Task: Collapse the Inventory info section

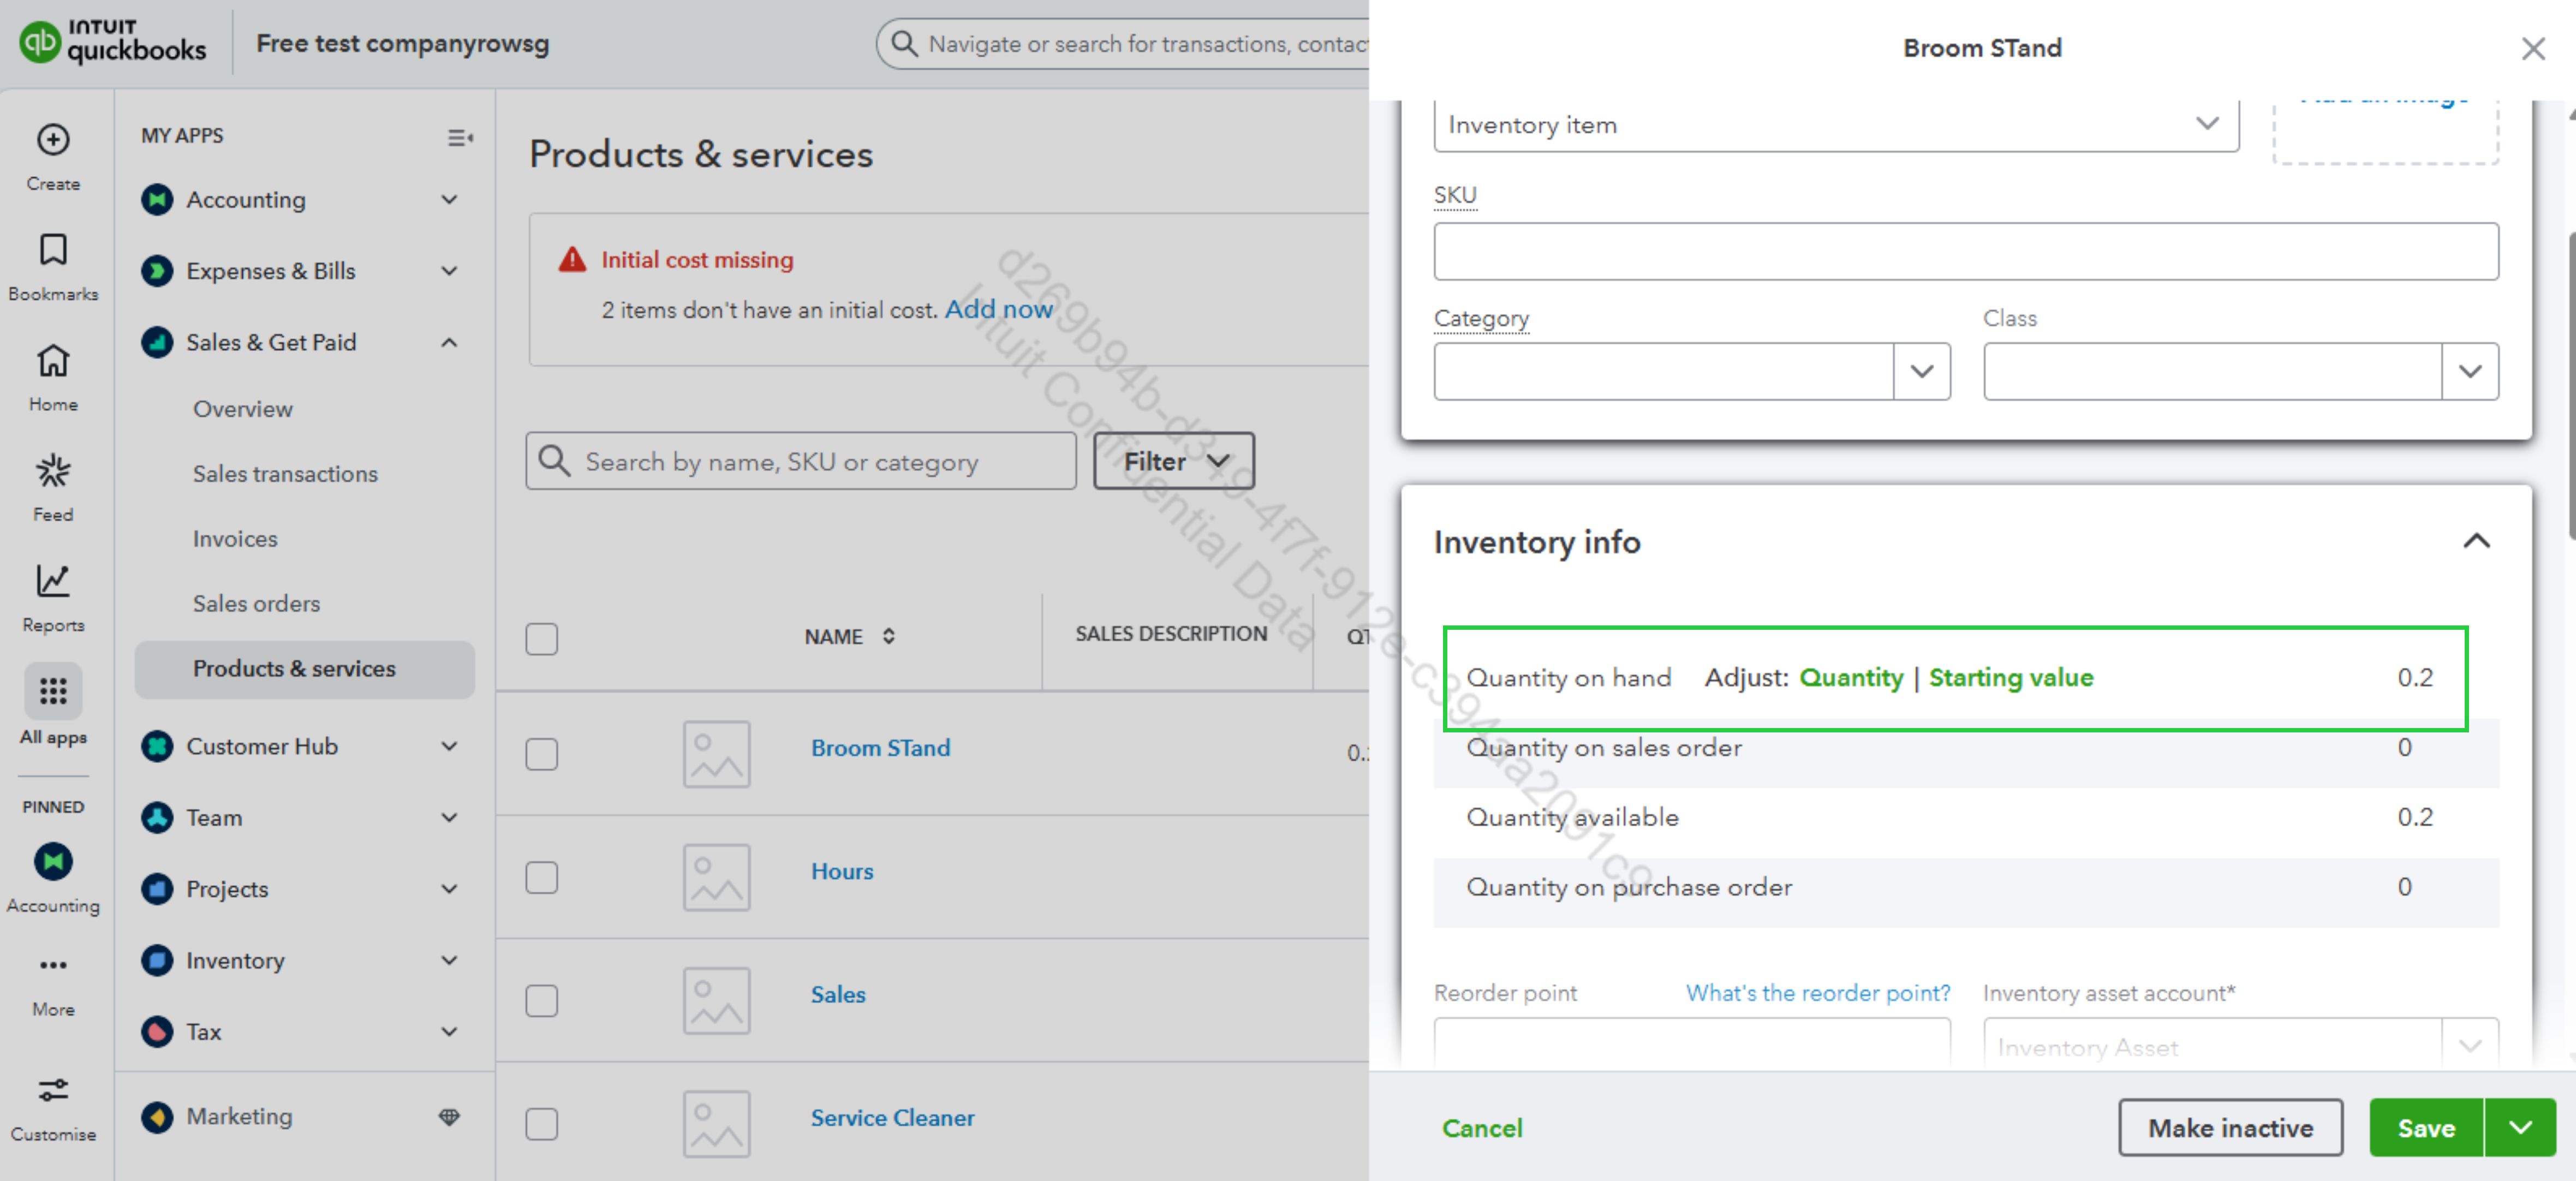Action: pyautogui.click(x=2475, y=541)
